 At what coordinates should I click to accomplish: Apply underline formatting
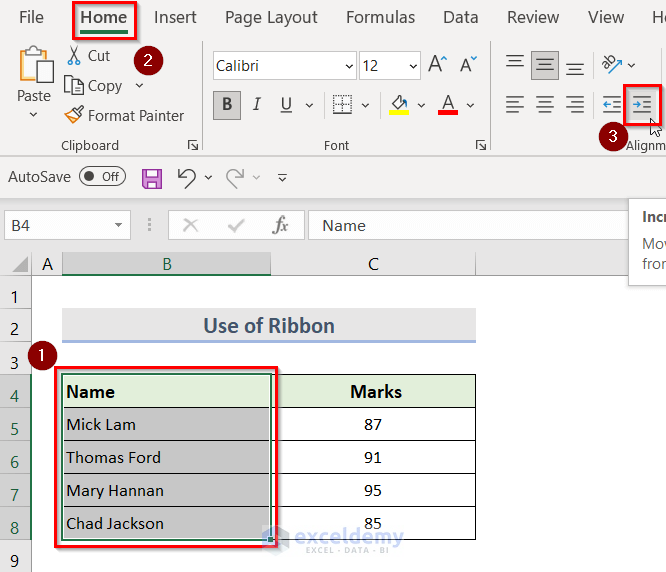pyautogui.click(x=286, y=104)
